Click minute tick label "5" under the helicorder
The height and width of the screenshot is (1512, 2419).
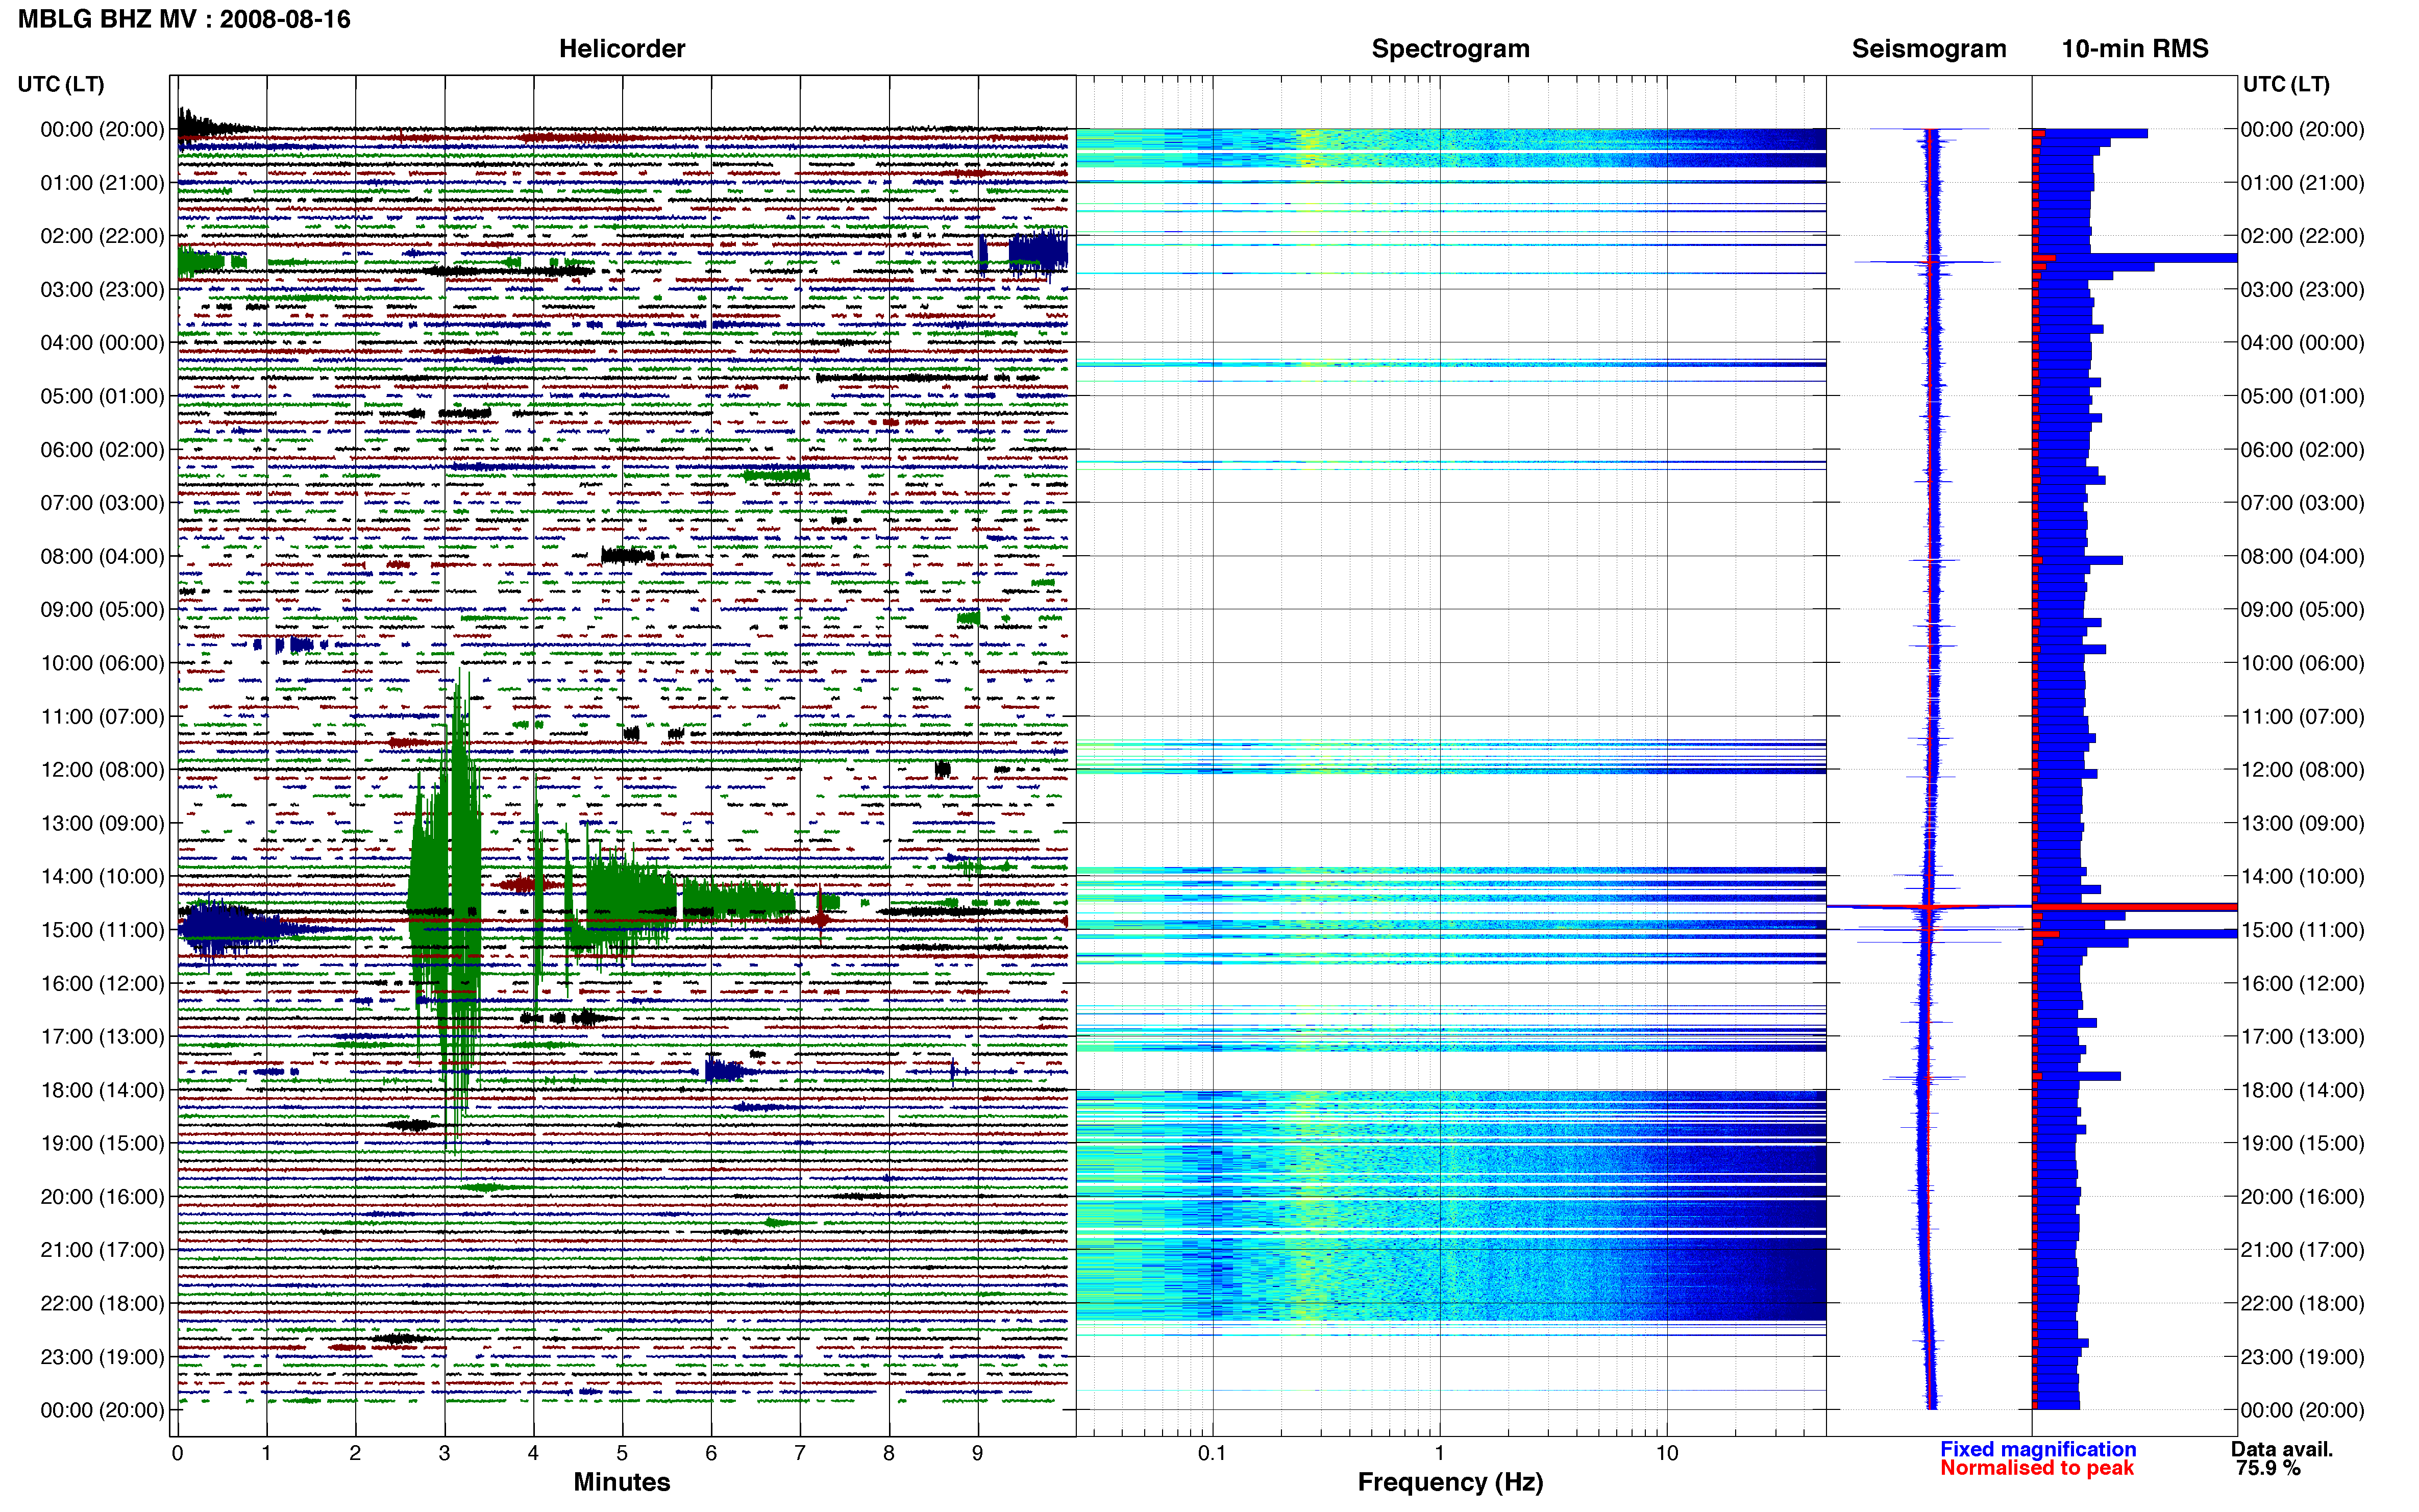tap(622, 1453)
